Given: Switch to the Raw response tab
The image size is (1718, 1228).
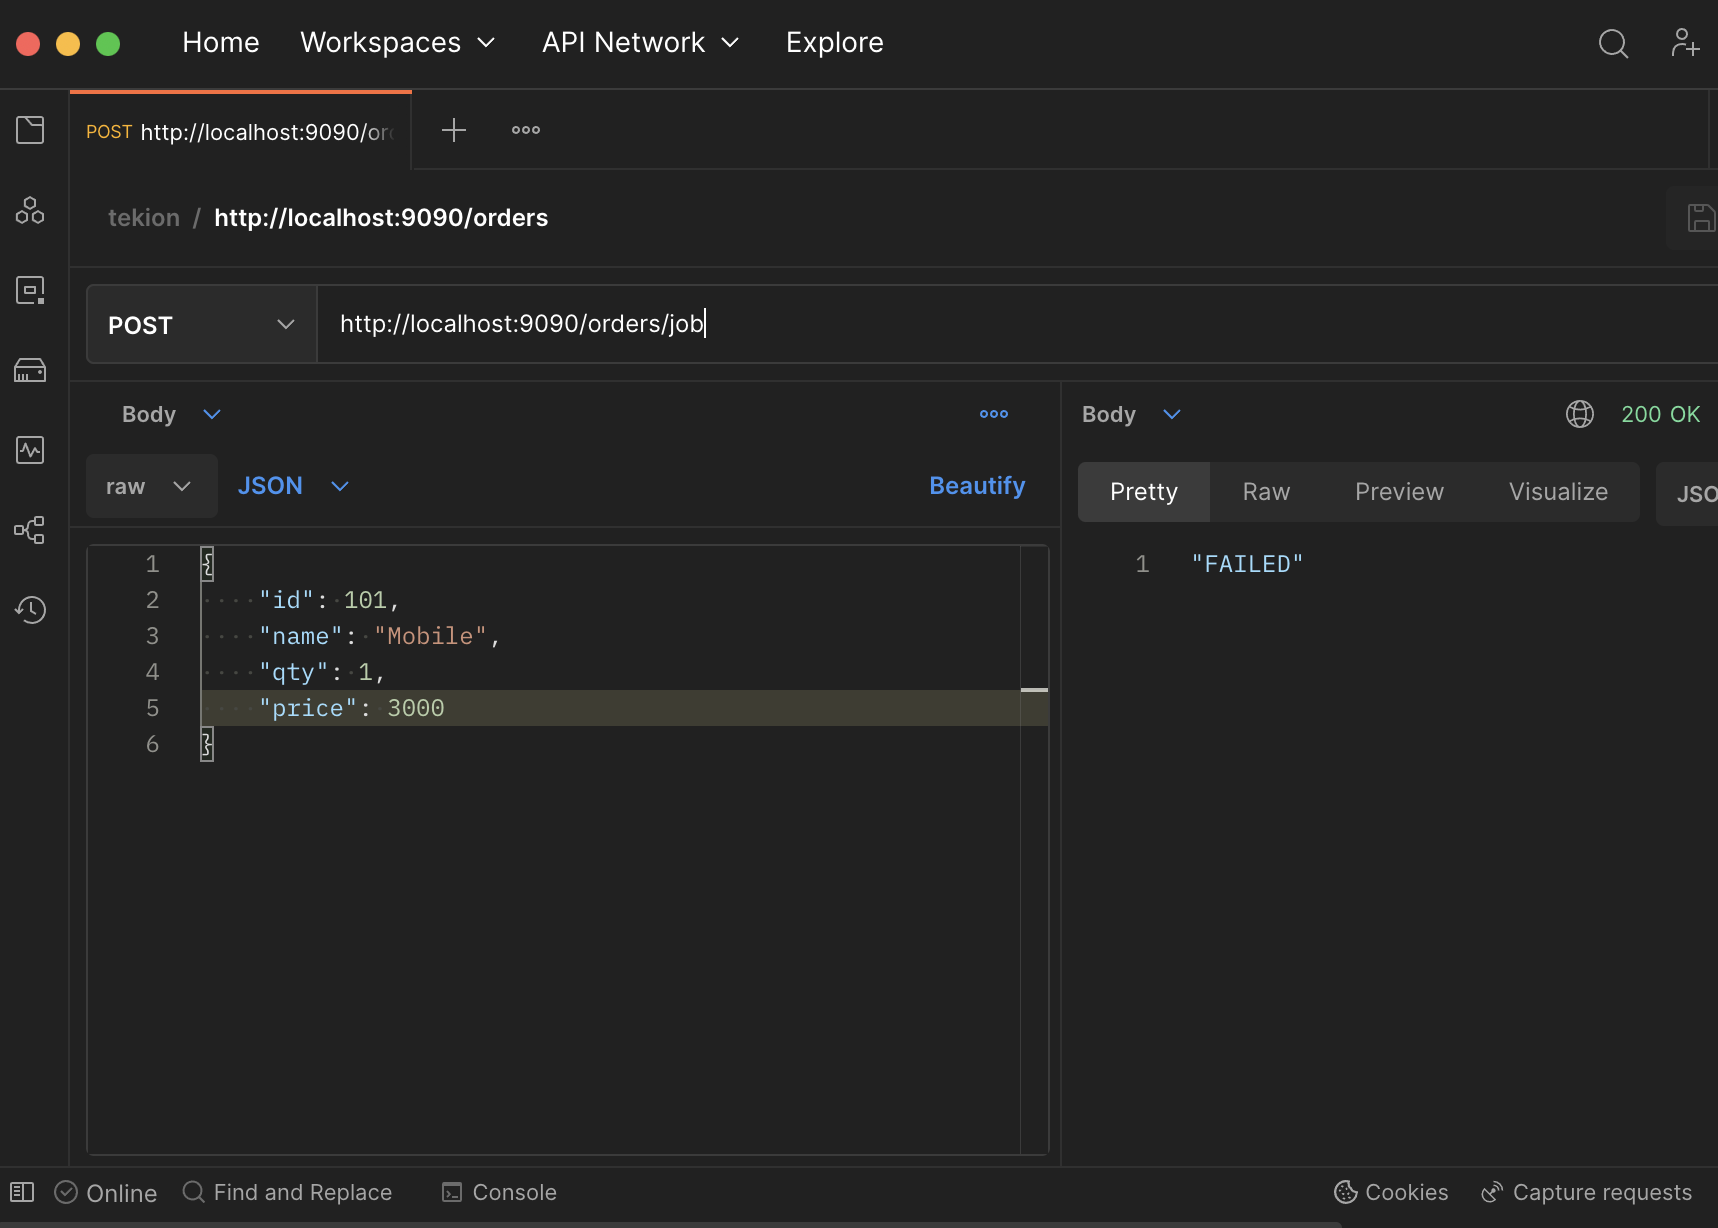Looking at the screenshot, I should tap(1265, 491).
